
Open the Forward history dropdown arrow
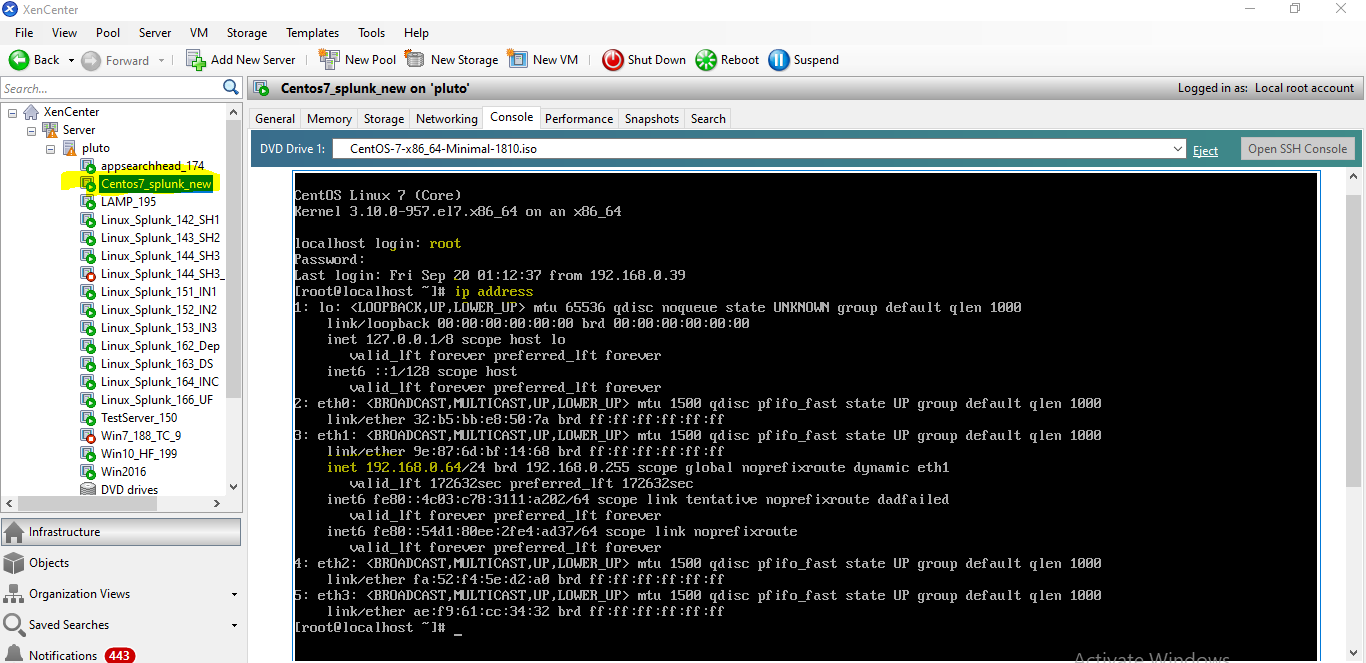tap(161, 60)
